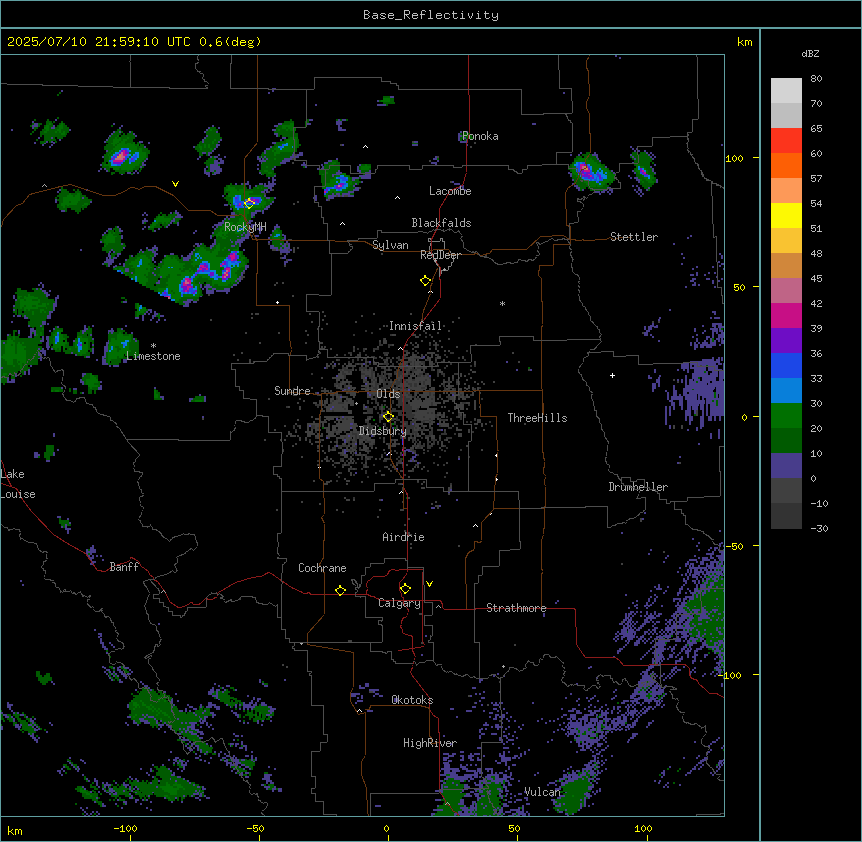Click the Sylvan label

[x=390, y=245]
